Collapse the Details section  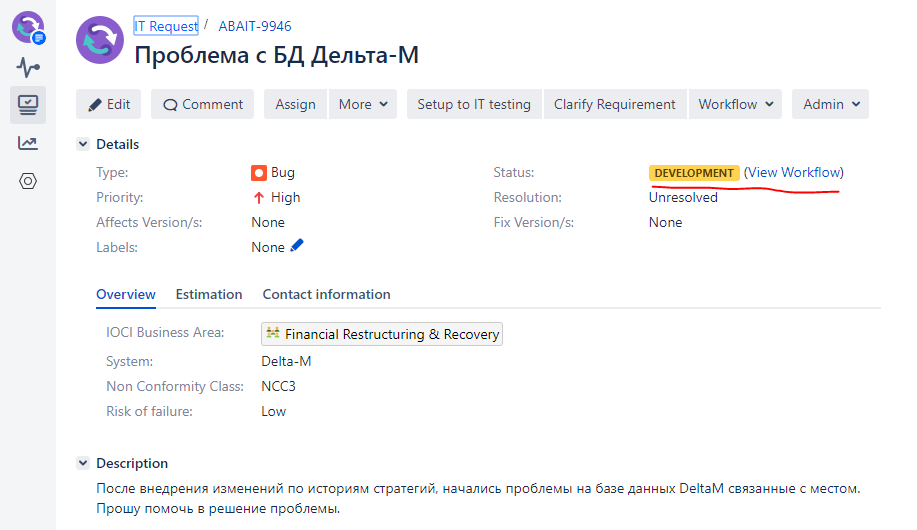tap(83, 144)
